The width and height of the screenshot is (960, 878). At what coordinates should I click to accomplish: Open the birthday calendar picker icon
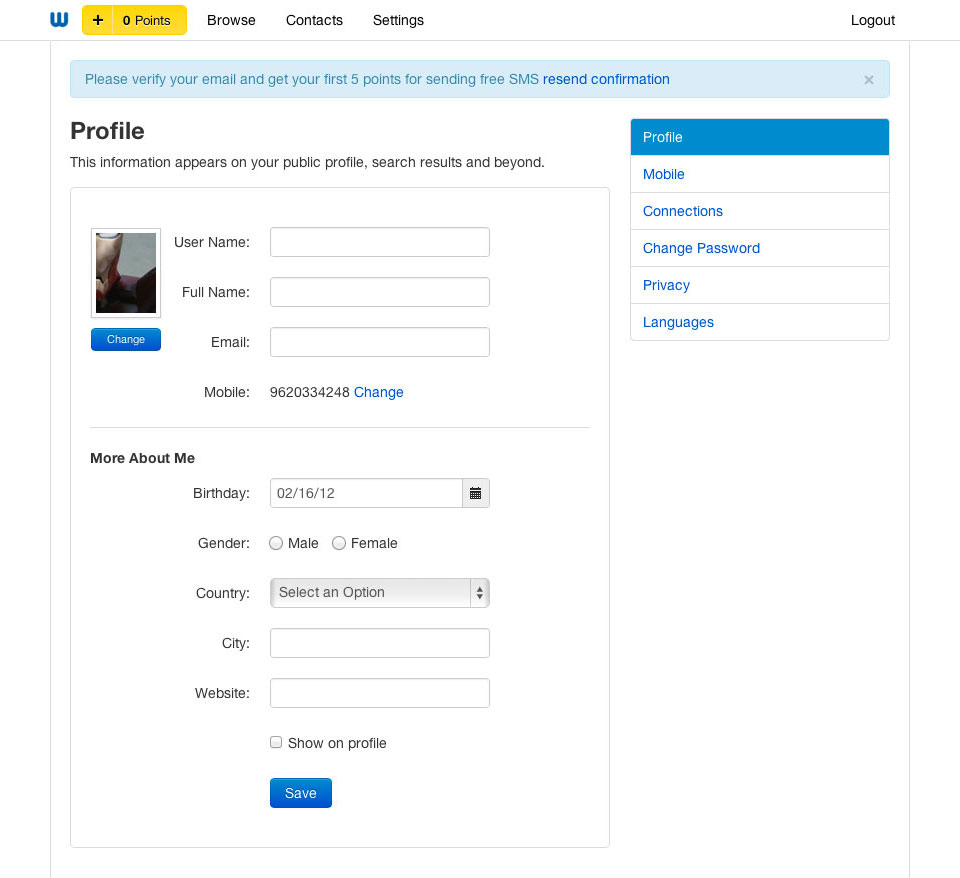click(x=476, y=493)
